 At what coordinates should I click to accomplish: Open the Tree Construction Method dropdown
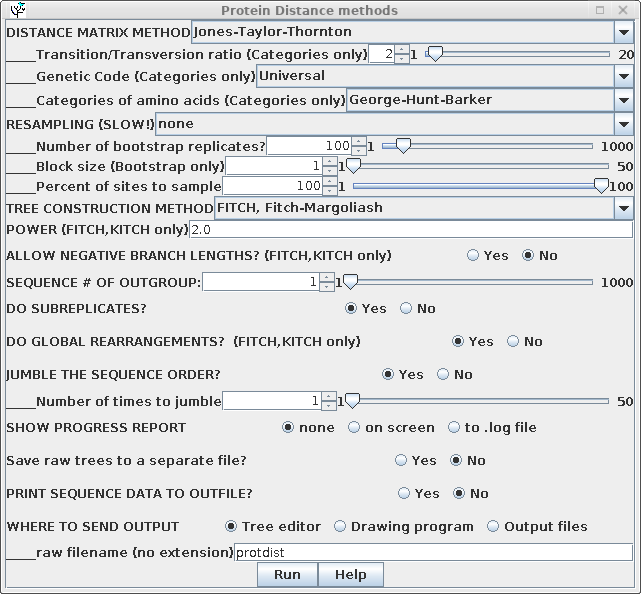pyautogui.click(x=623, y=208)
